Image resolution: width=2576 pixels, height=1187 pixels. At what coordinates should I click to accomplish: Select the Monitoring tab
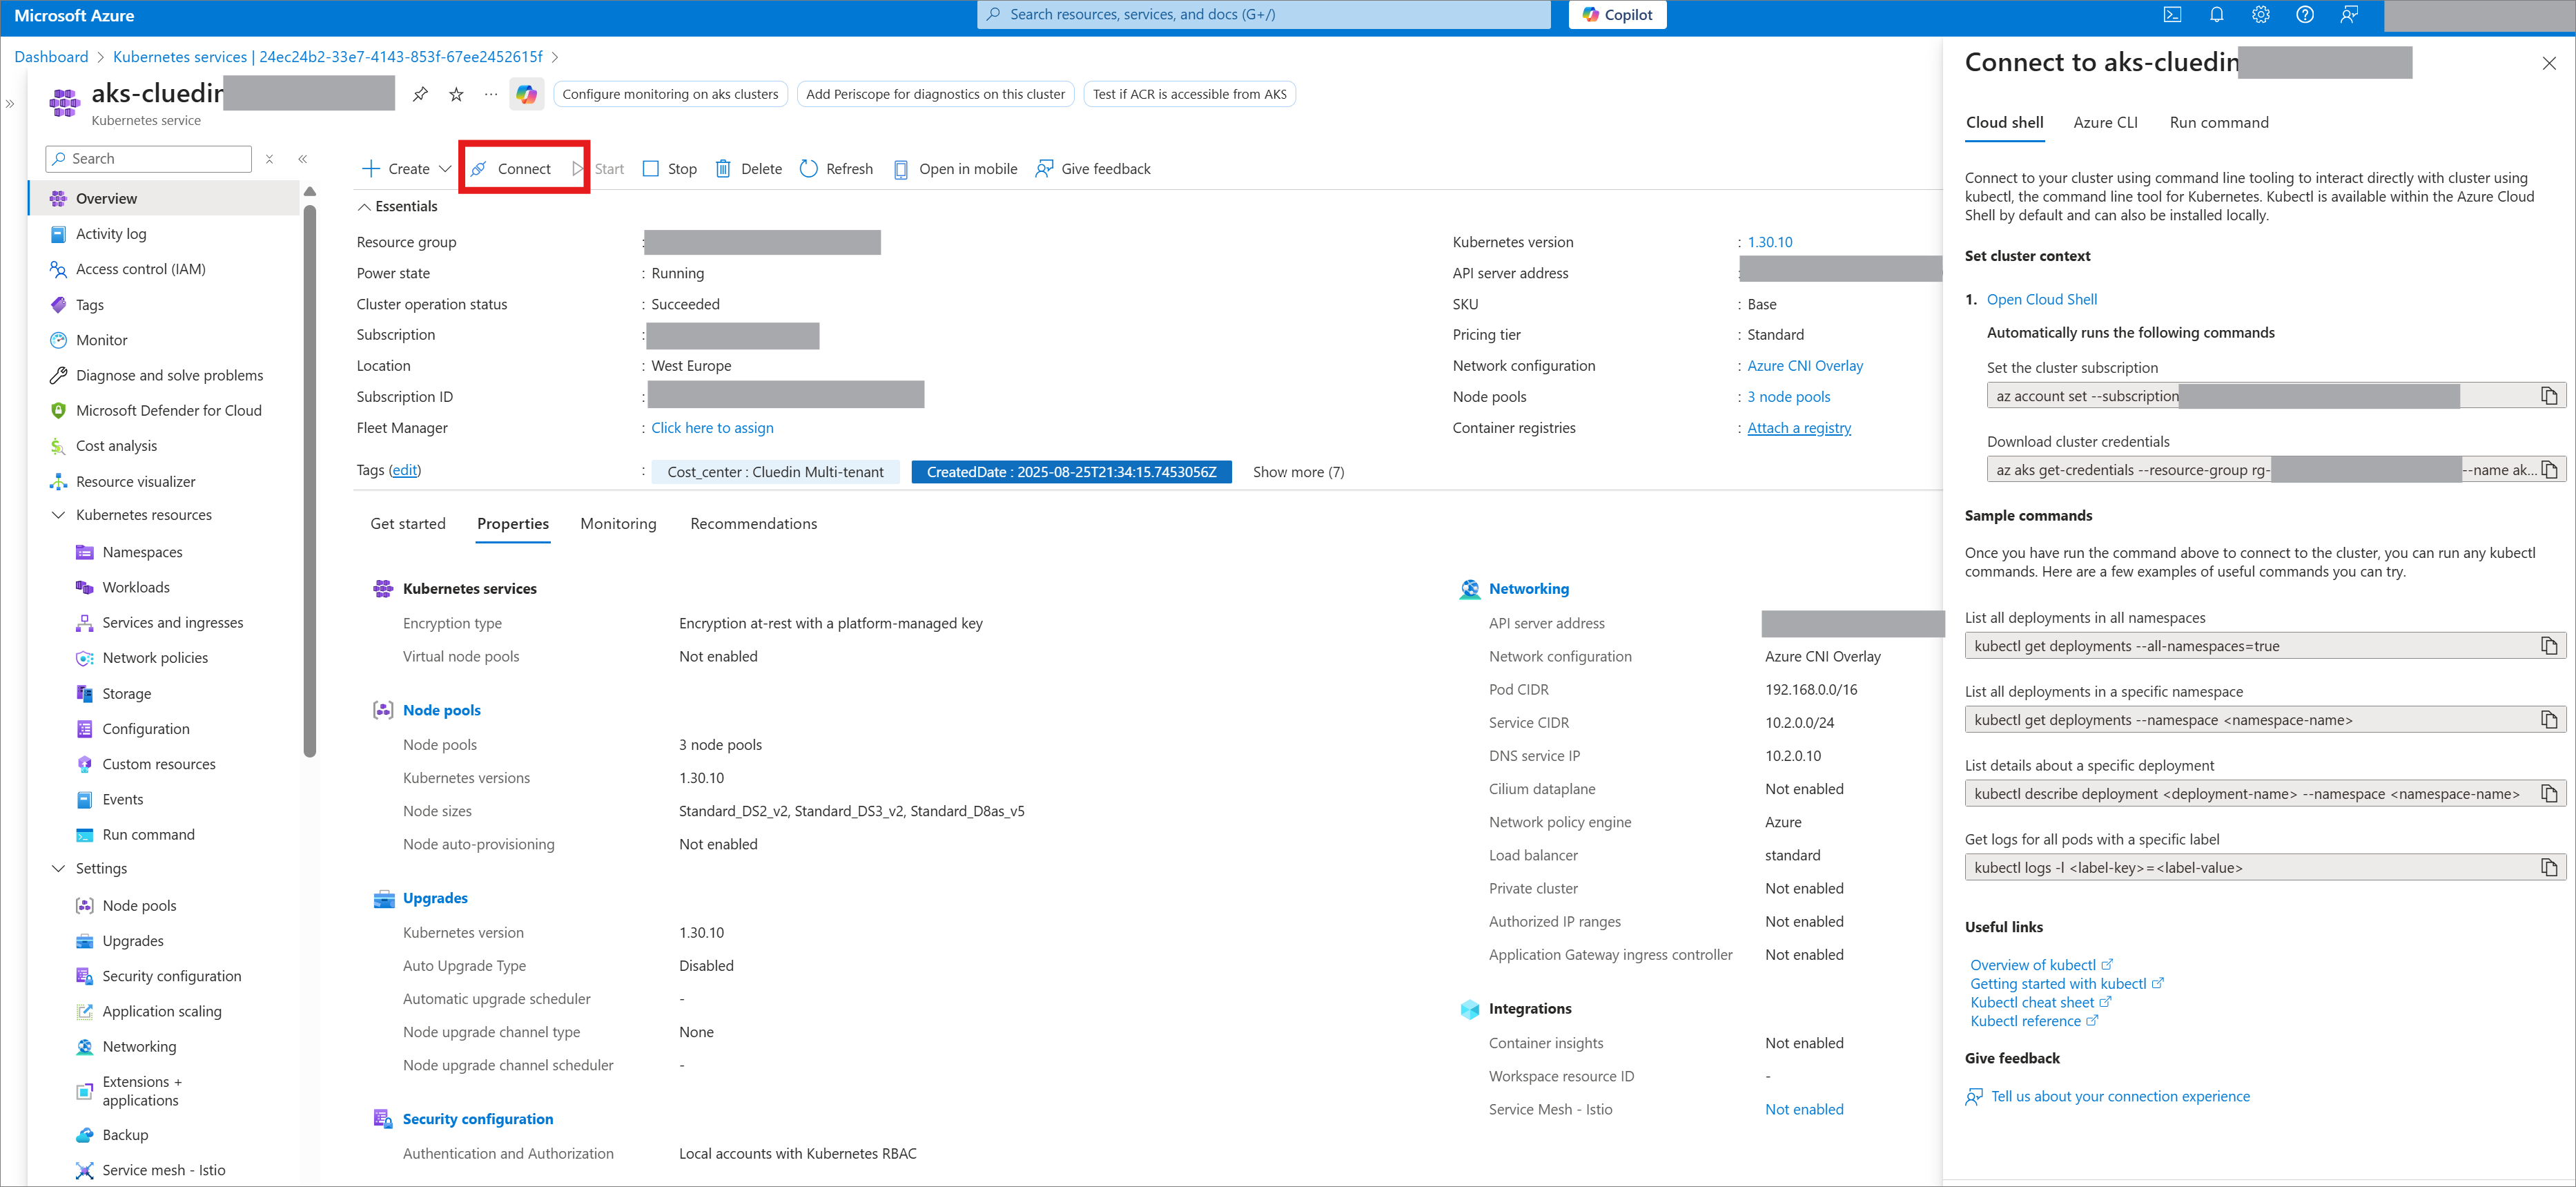[x=618, y=524]
